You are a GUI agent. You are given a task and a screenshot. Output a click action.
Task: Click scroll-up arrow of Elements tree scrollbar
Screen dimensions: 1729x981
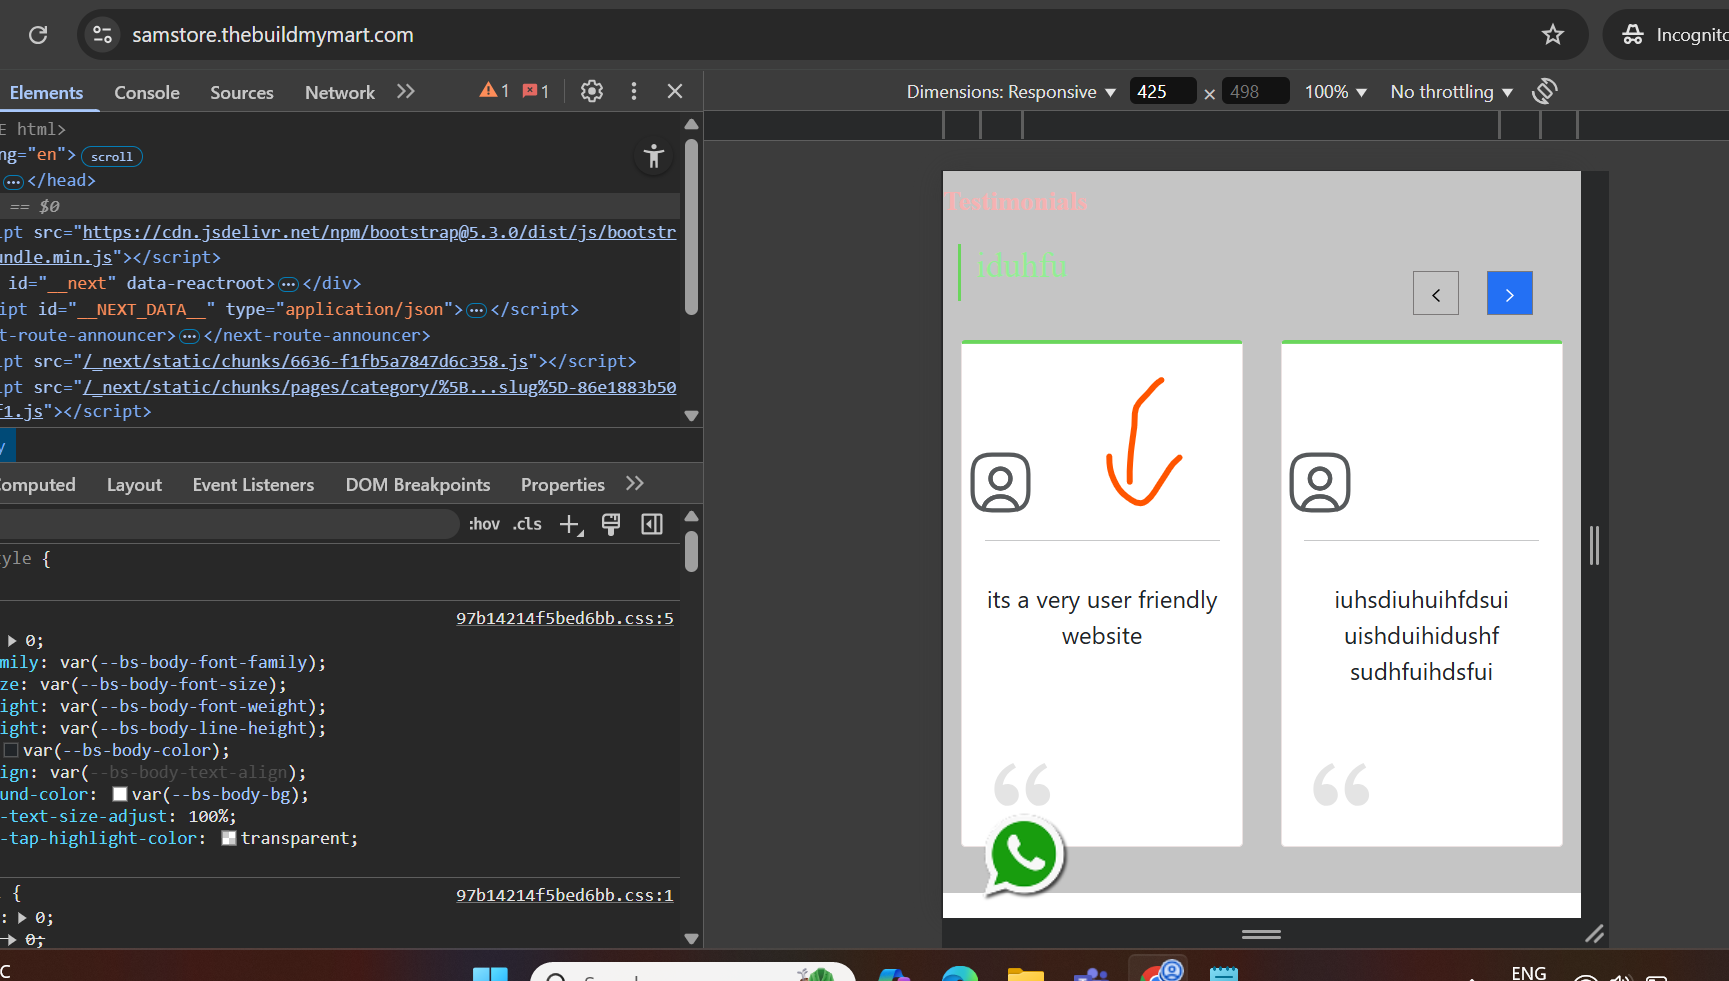click(x=691, y=125)
